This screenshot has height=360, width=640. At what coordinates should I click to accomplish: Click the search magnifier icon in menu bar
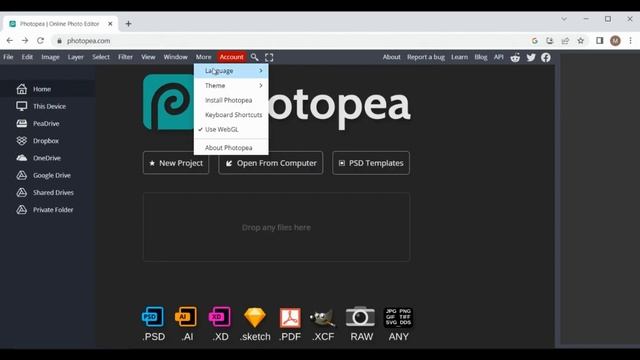(x=254, y=57)
